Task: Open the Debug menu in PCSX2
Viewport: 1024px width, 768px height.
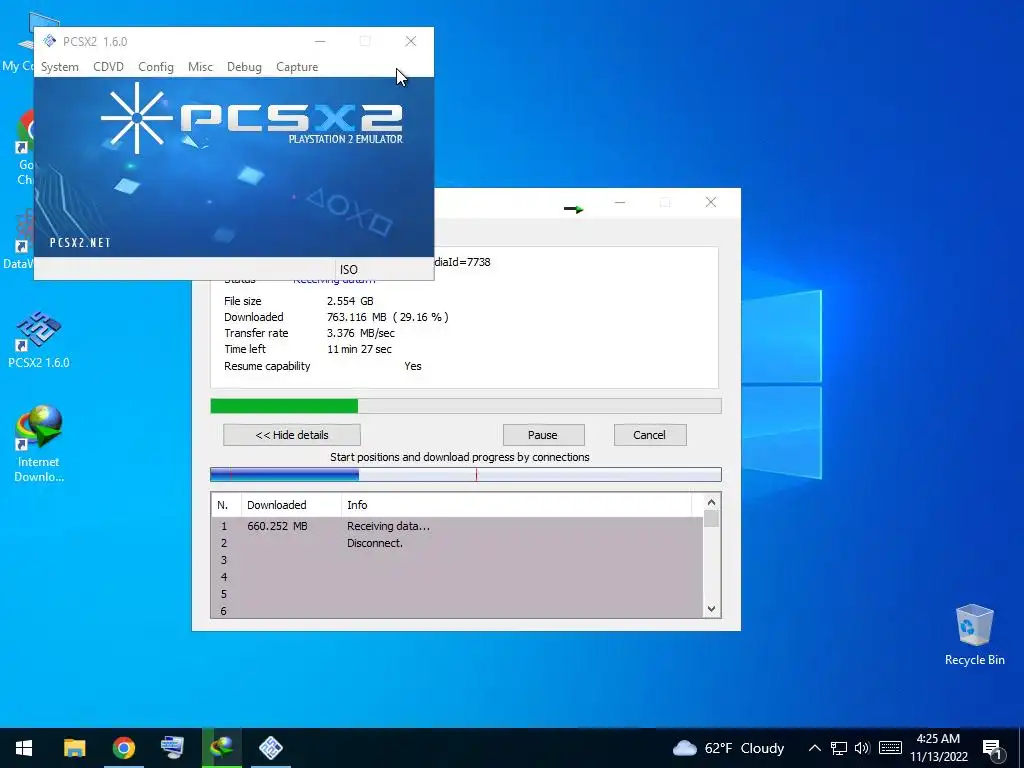Action: pyautogui.click(x=244, y=67)
